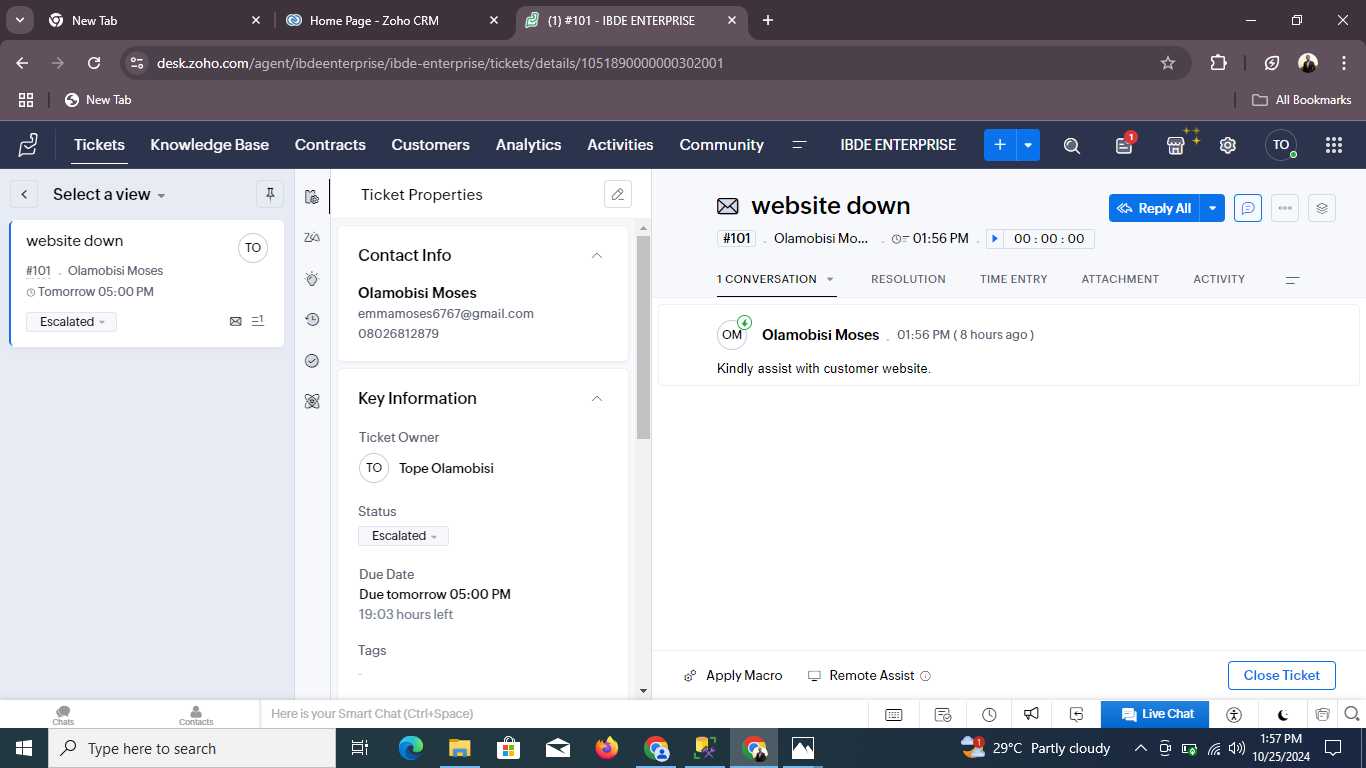Open Firefox from the Windows taskbar
This screenshot has width=1366, height=768.
pos(606,748)
